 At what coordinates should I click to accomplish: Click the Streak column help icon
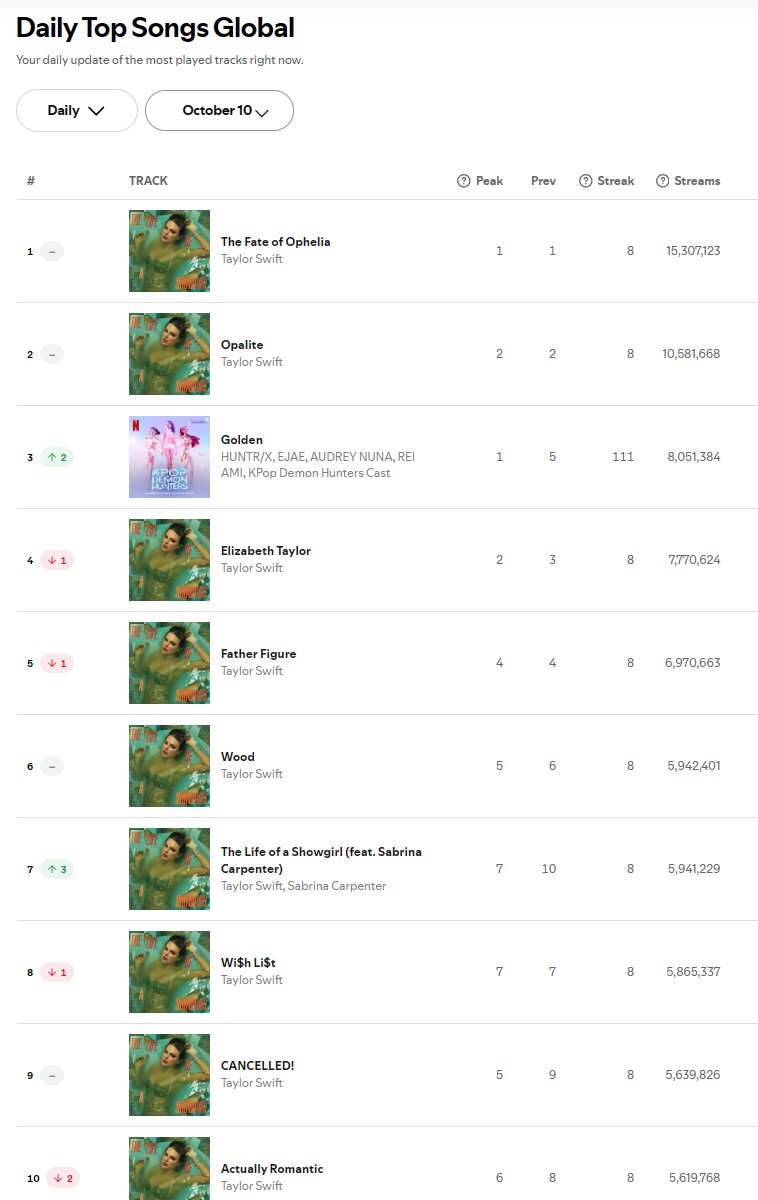(x=586, y=181)
